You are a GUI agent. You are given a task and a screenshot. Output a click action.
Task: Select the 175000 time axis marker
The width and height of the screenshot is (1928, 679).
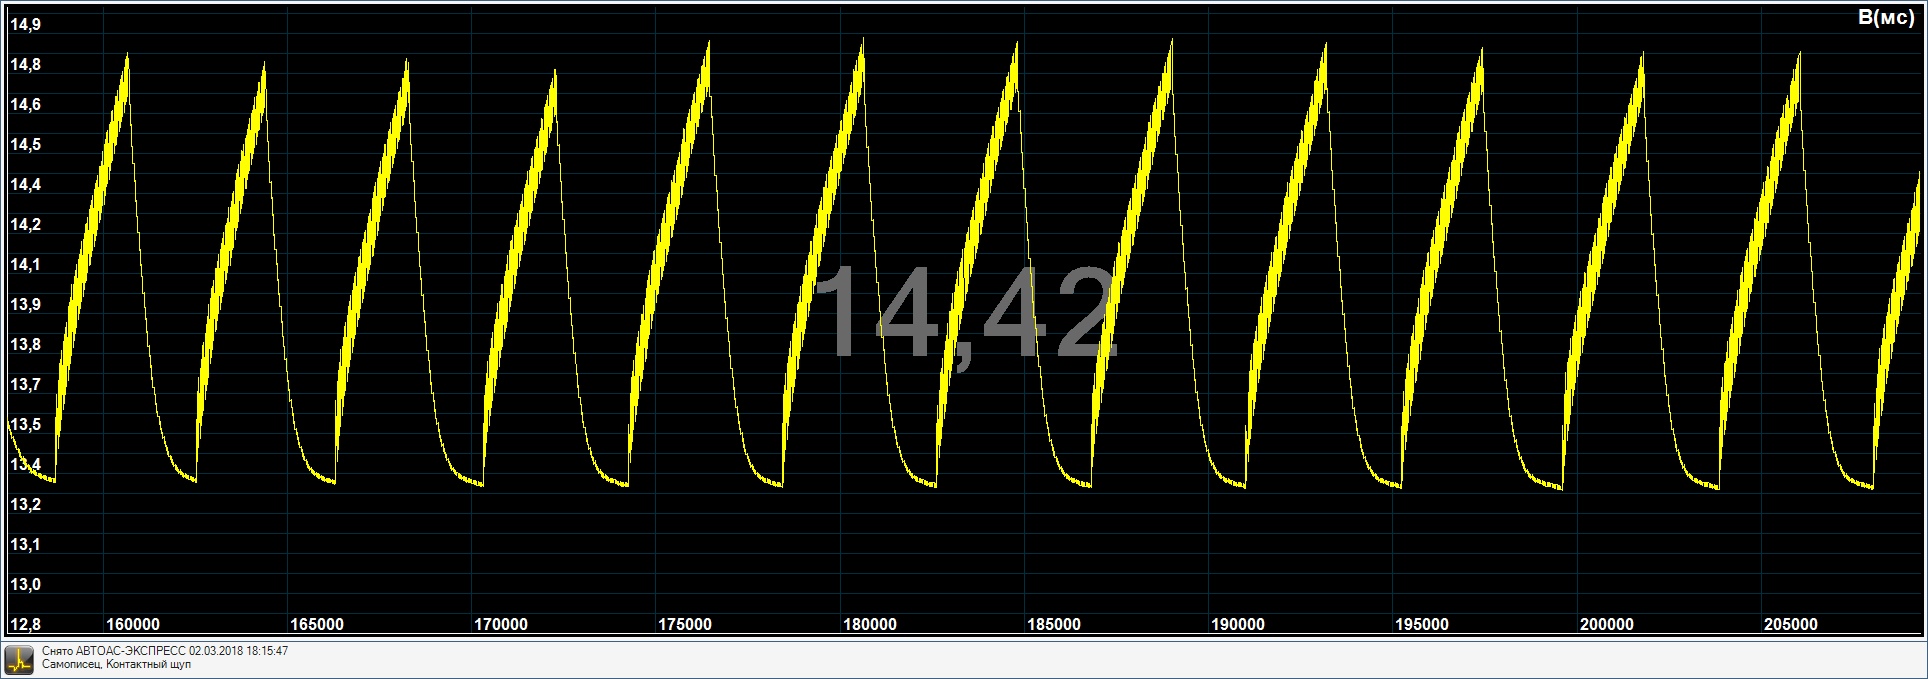click(x=685, y=625)
